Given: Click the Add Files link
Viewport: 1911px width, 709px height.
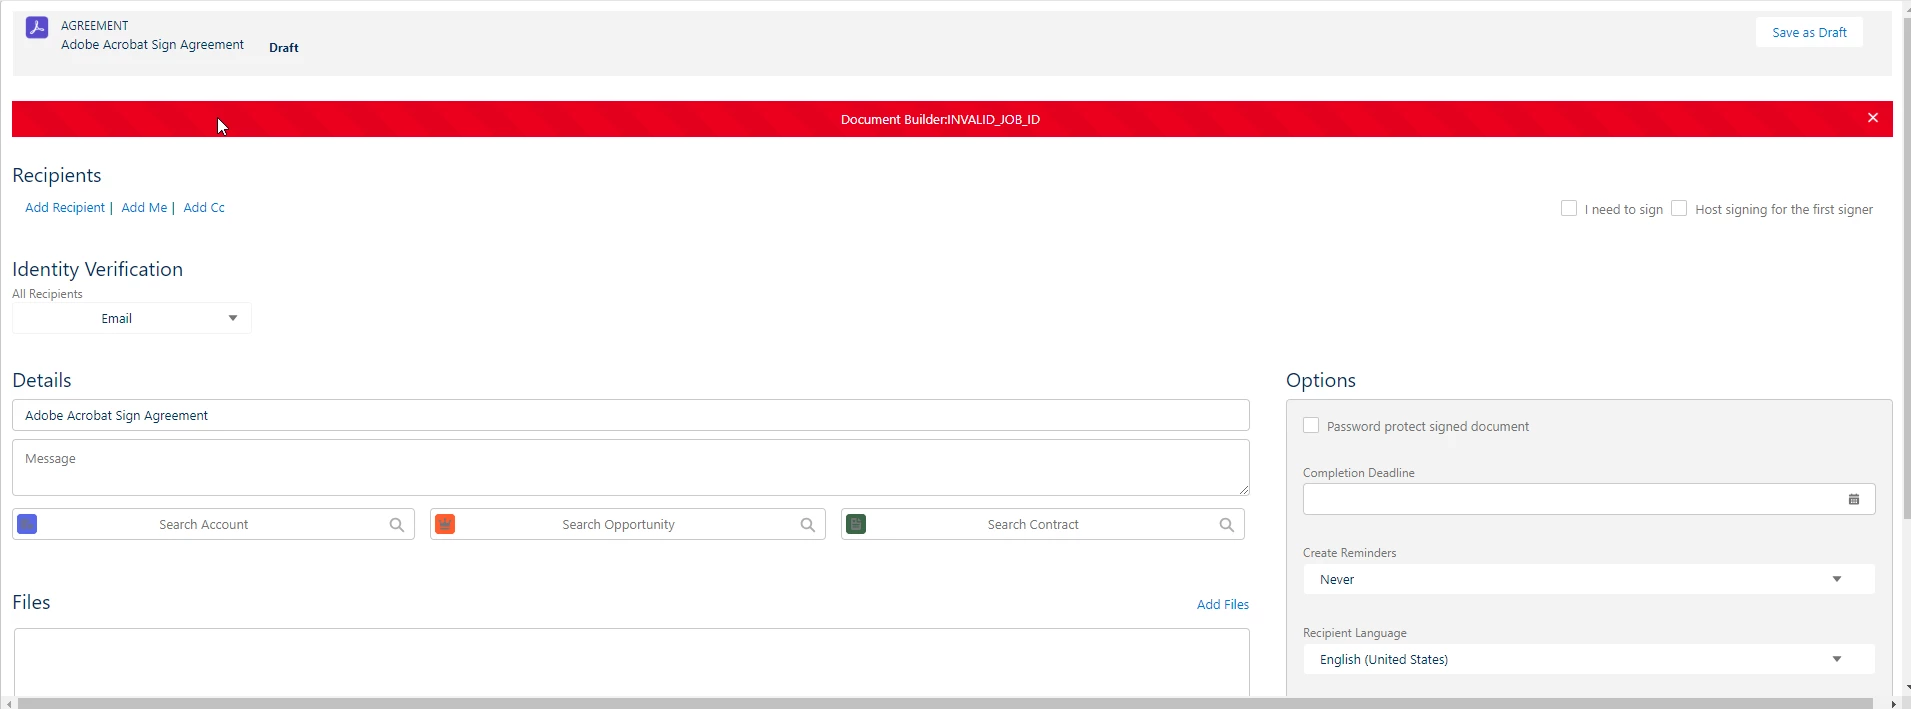Looking at the screenshot, I should (1223, 604).
